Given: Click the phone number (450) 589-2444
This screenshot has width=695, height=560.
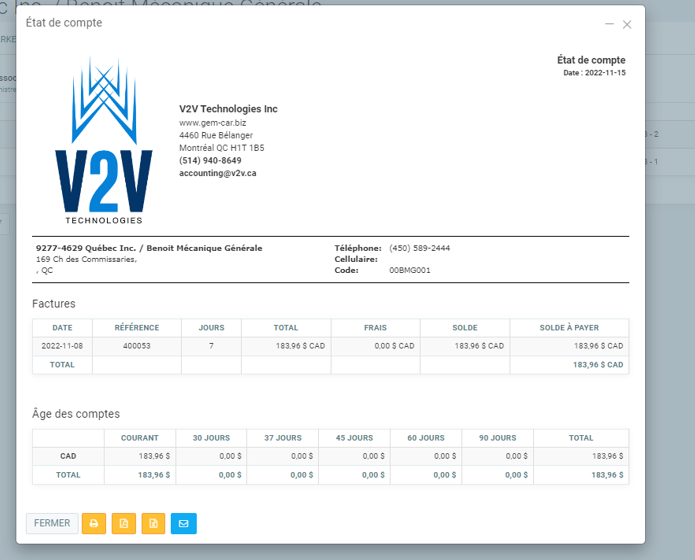Looking at the screenshot, I should point(419,248).
